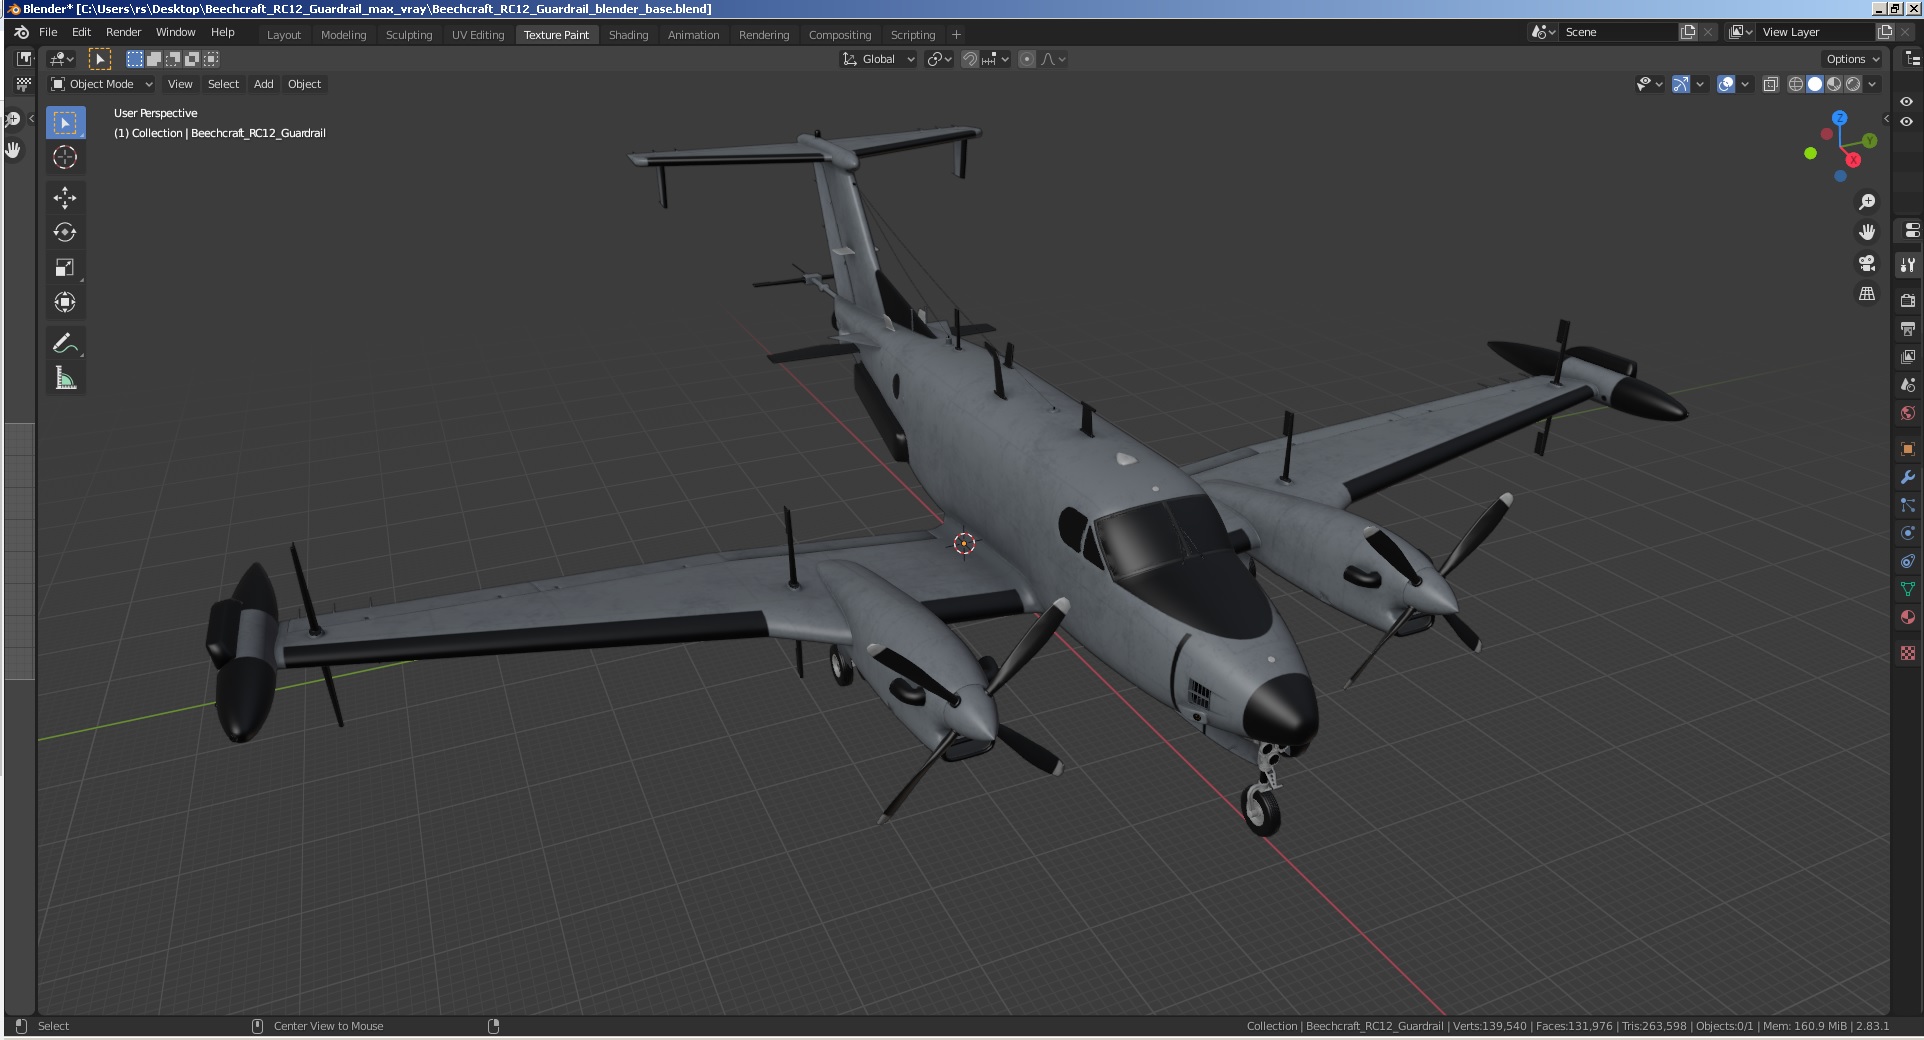The height and width of the screenshot is (1040, 1924).
Task: Add a new workspace tab
Action: click(956, 35)
